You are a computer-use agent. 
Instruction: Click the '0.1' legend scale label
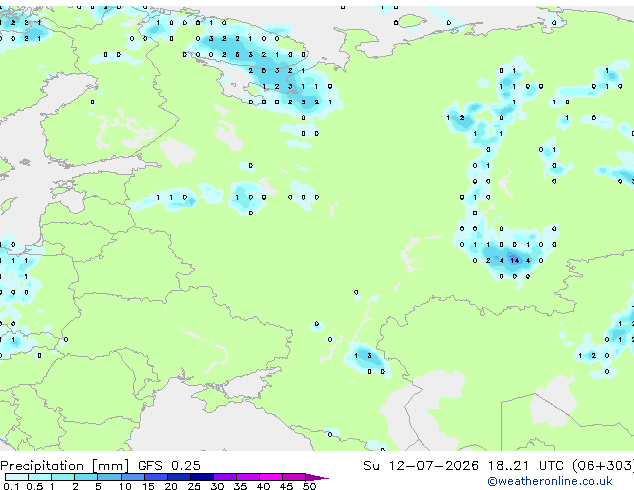(x=11, y=486)
